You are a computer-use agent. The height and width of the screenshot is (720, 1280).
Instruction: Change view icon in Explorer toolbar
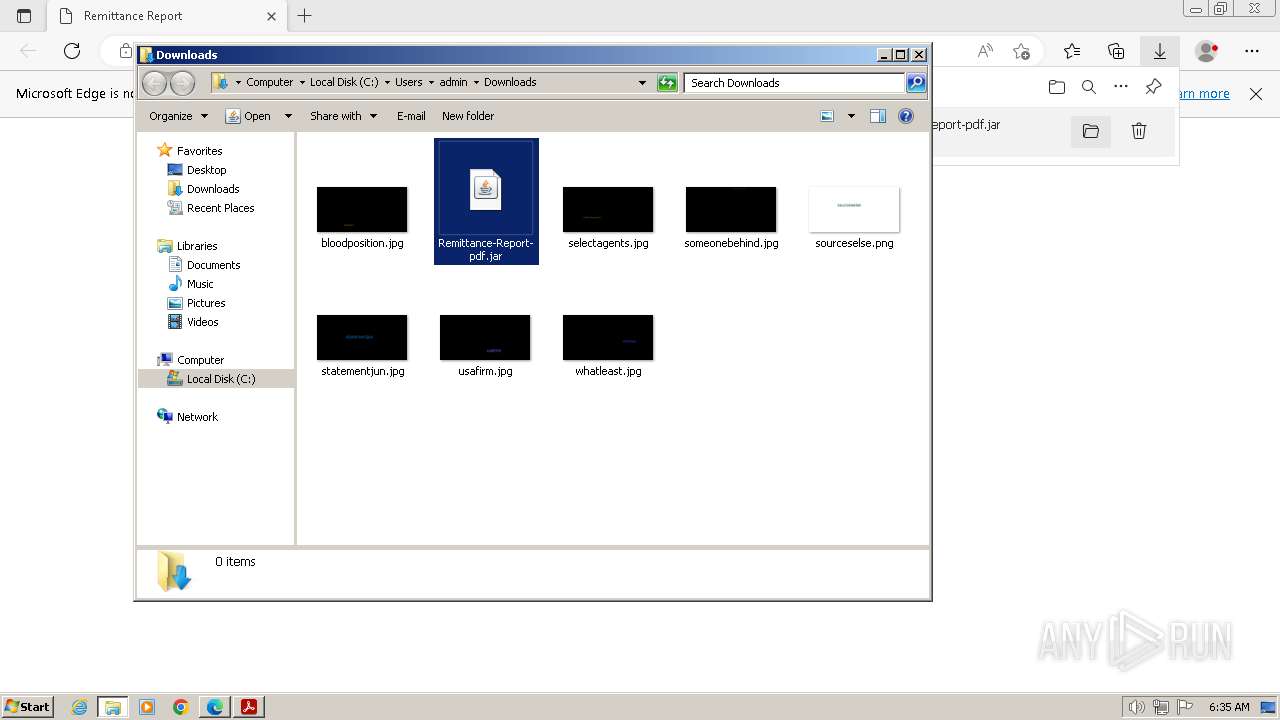[x=827, y=116]
